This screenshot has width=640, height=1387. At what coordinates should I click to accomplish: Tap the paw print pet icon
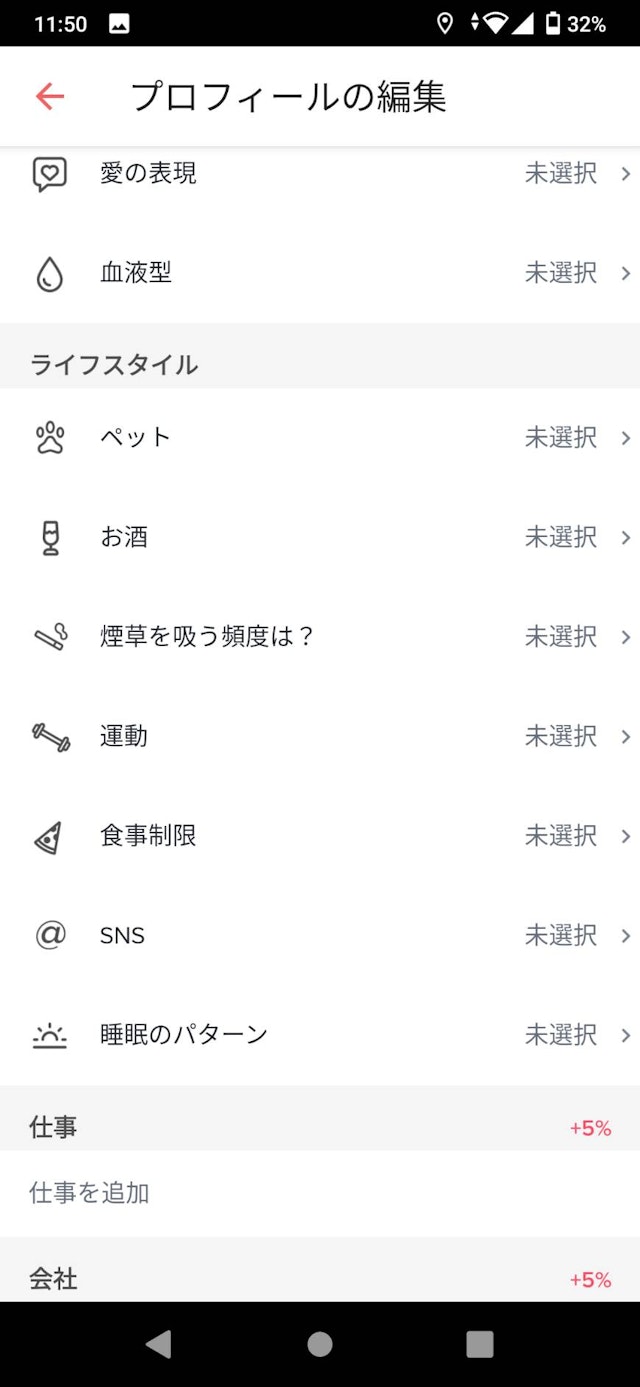50,438
